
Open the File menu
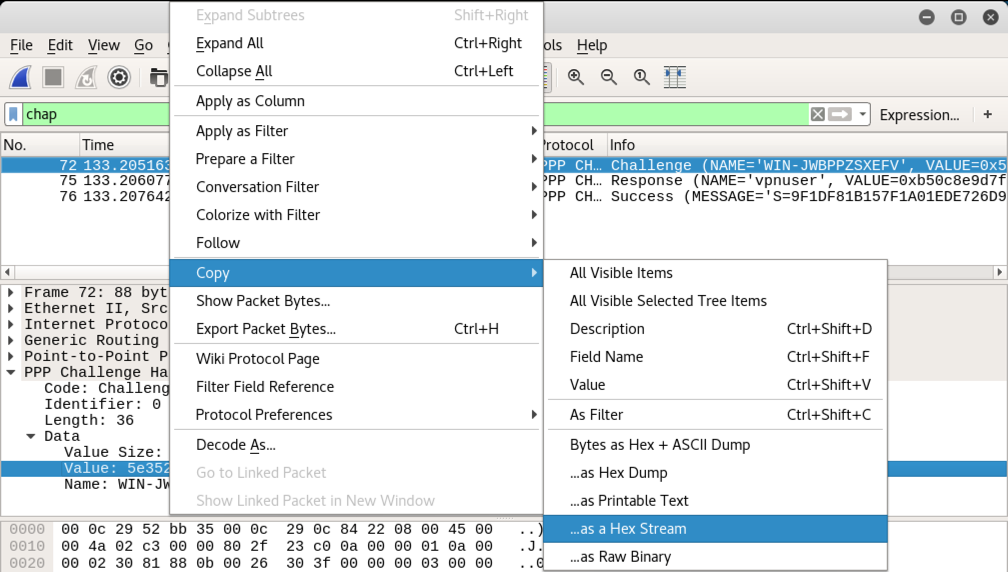tap(21, 45)
